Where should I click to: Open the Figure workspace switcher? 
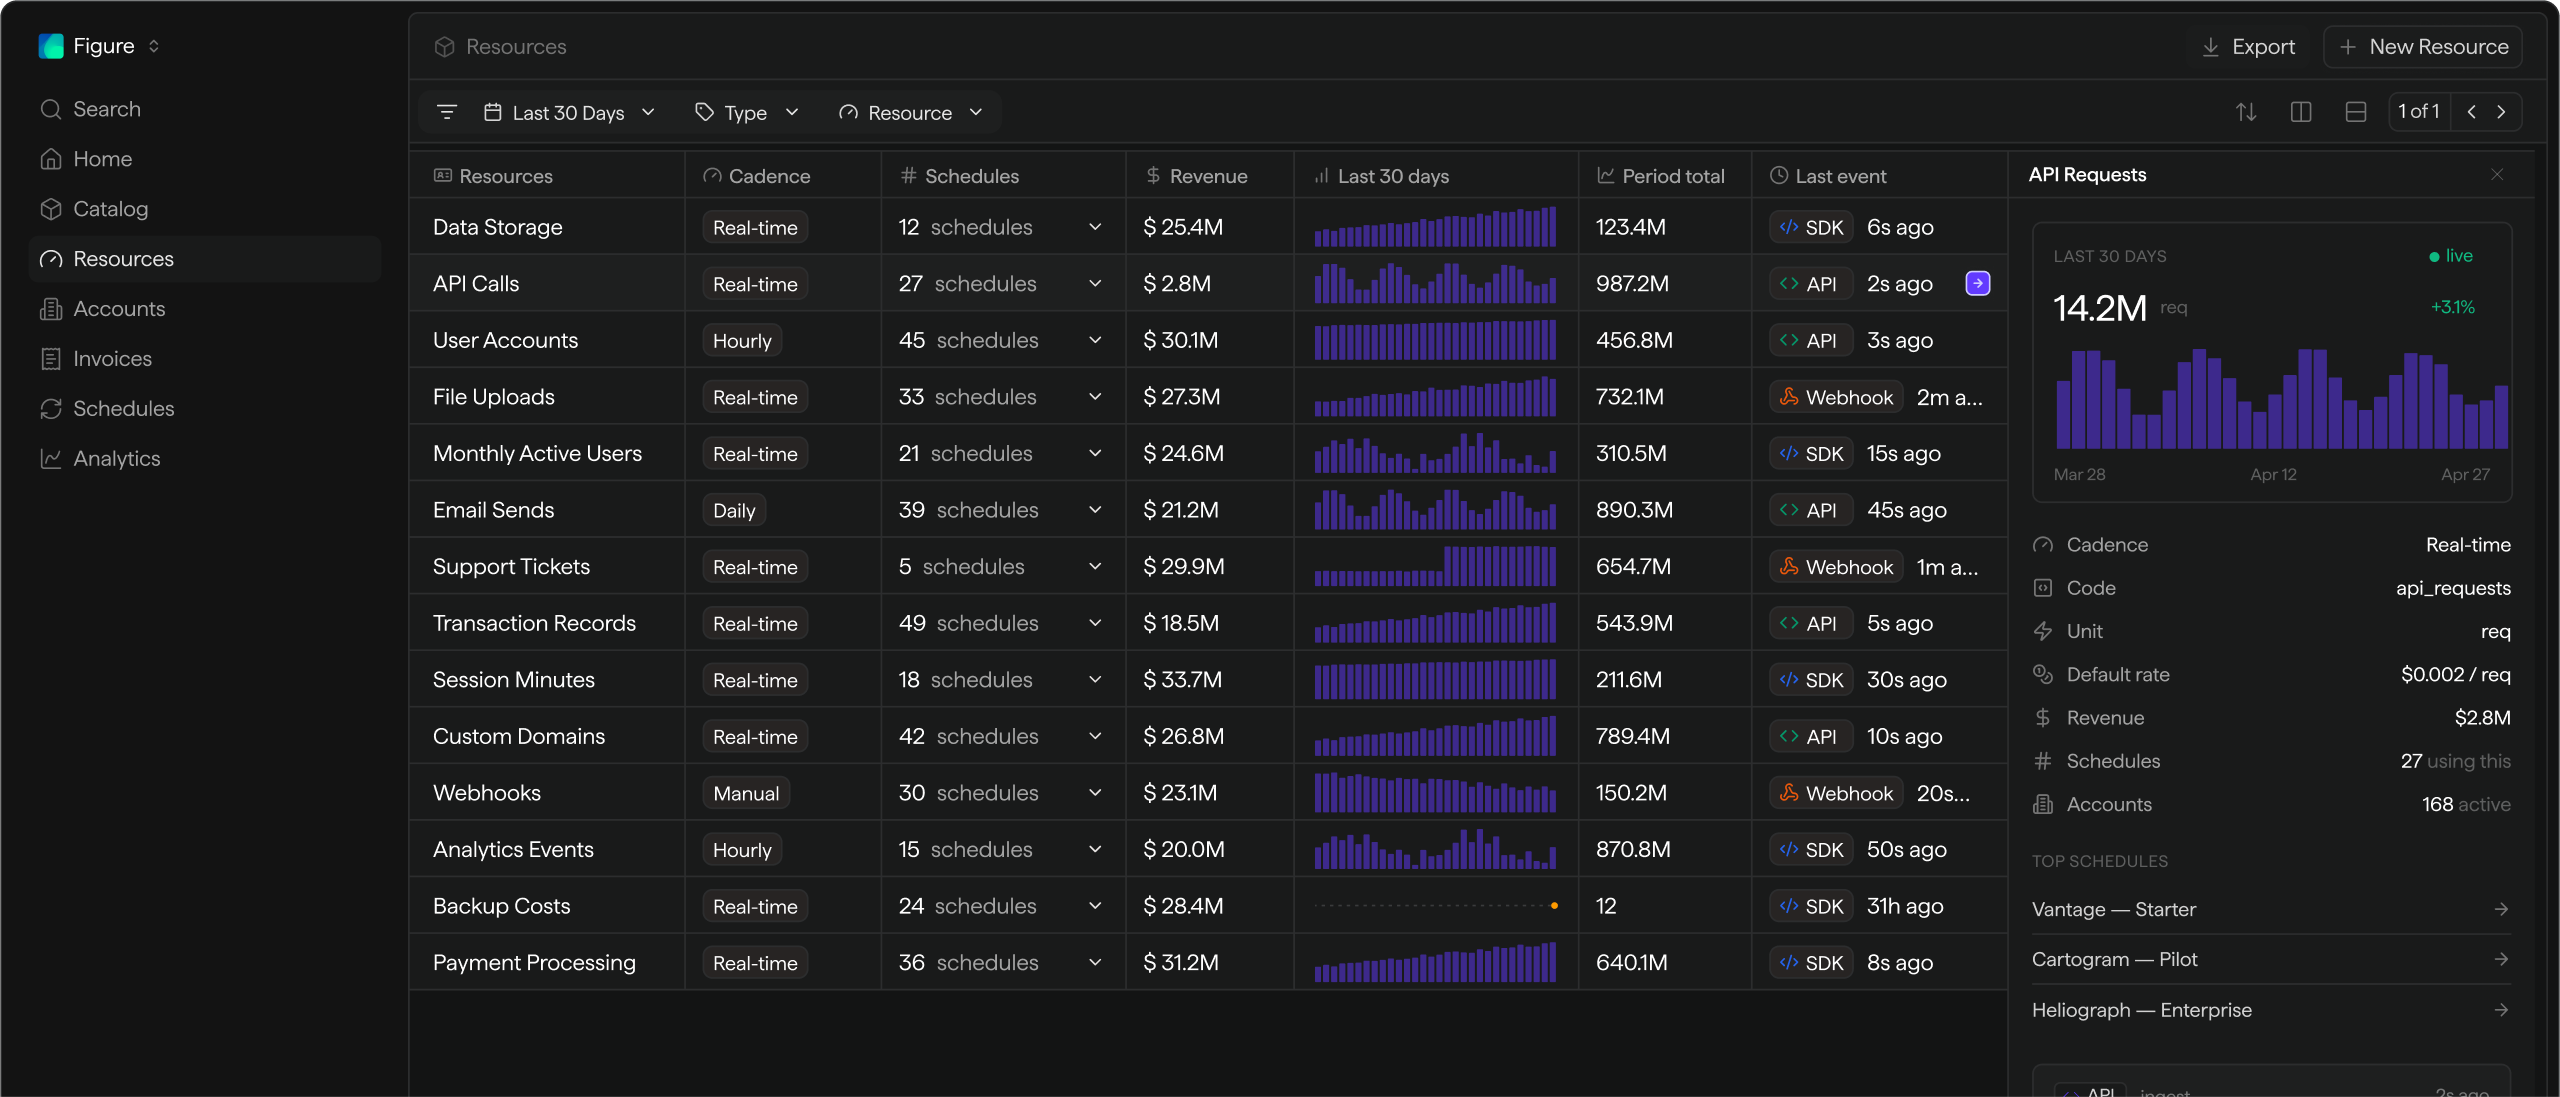pyautogui.click(x=100, y=46)
